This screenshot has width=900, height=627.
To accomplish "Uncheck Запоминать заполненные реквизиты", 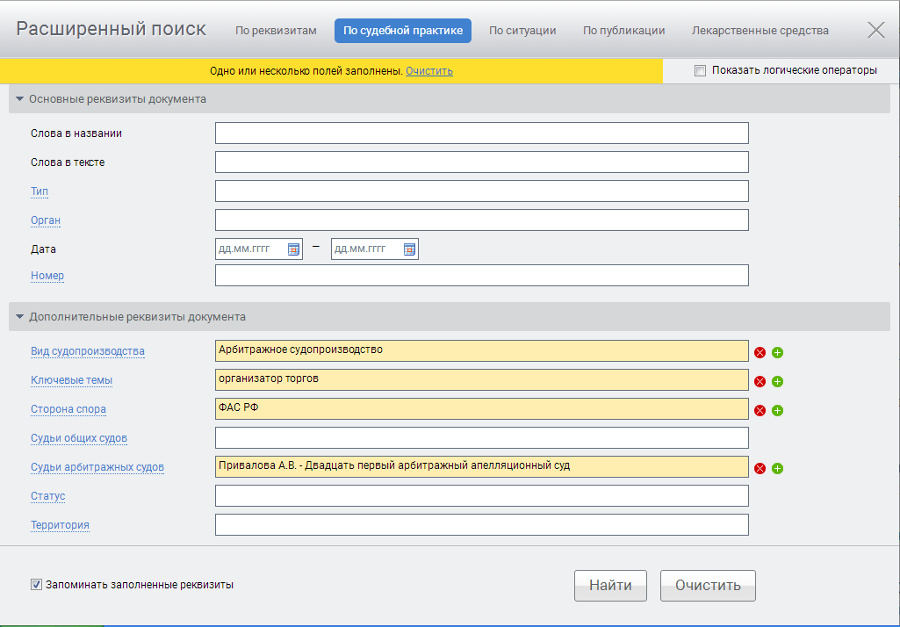I will point(37,584).
